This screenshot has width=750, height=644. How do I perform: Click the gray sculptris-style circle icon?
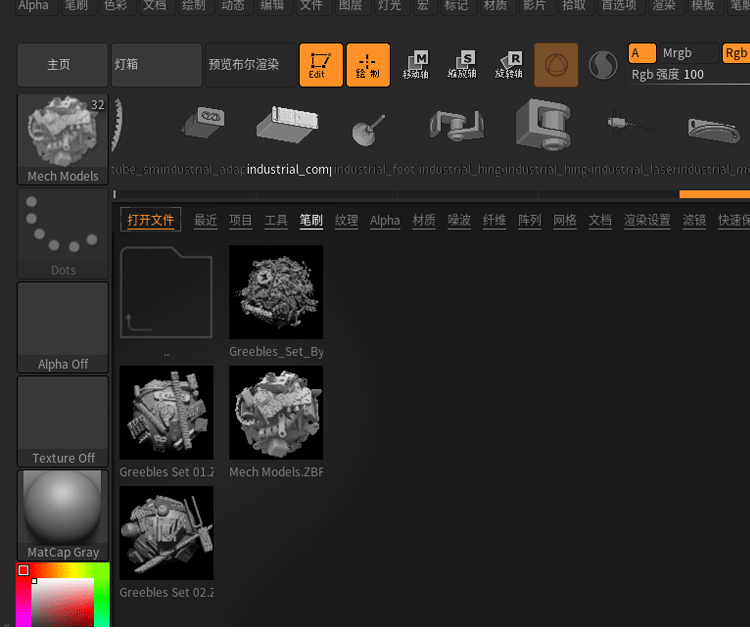click(x=603, y=65)
